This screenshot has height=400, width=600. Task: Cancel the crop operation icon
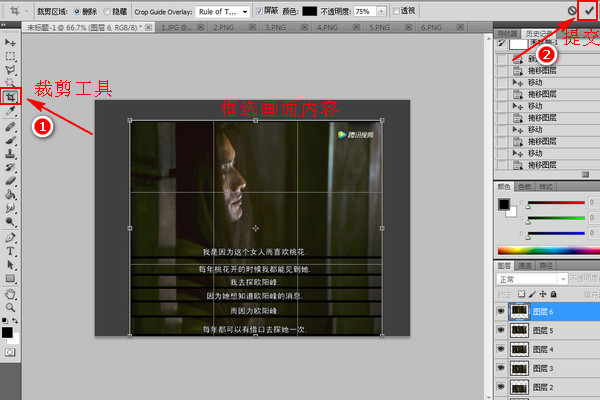pyautogui.click(x=572, y=11)
